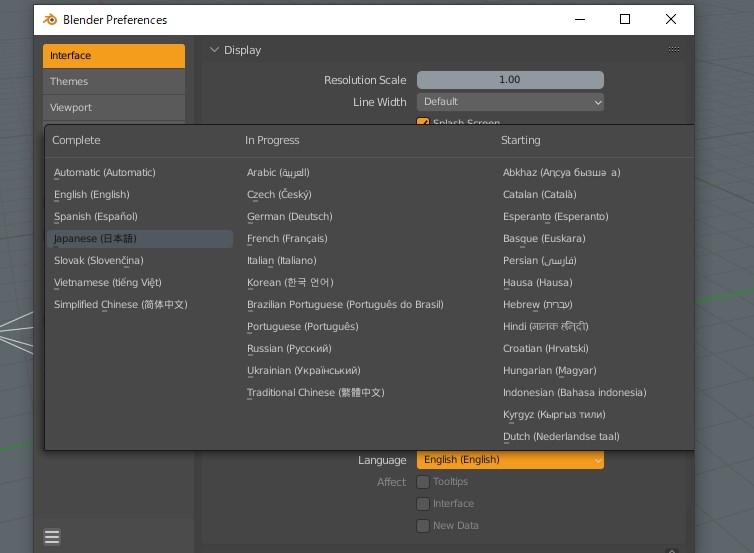Select Basque (Euskara) language
The height and width of the screenshot is (553, 754).
coord(544,239)
